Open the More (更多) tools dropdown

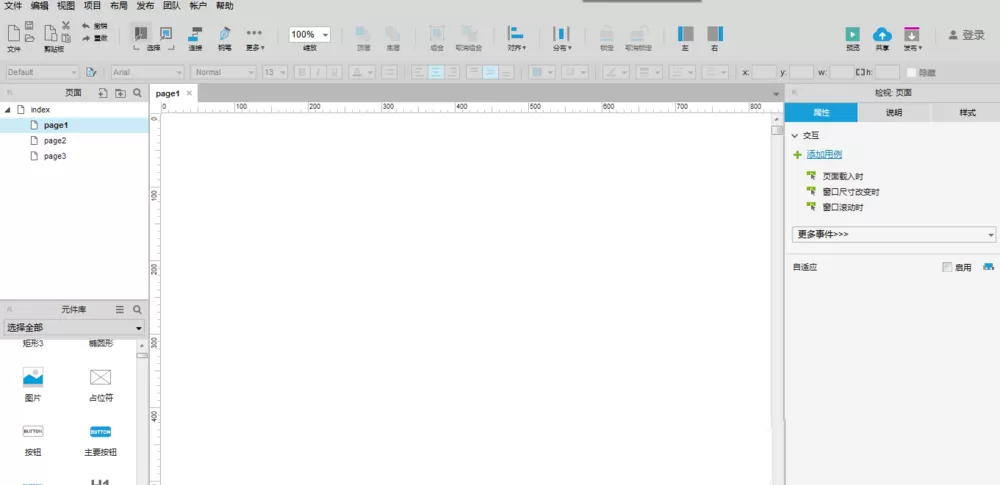254,37
